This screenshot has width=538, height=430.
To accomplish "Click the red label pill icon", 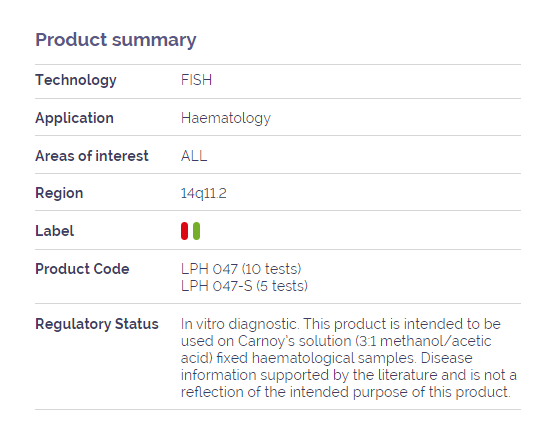I will [x=184, y=231].
